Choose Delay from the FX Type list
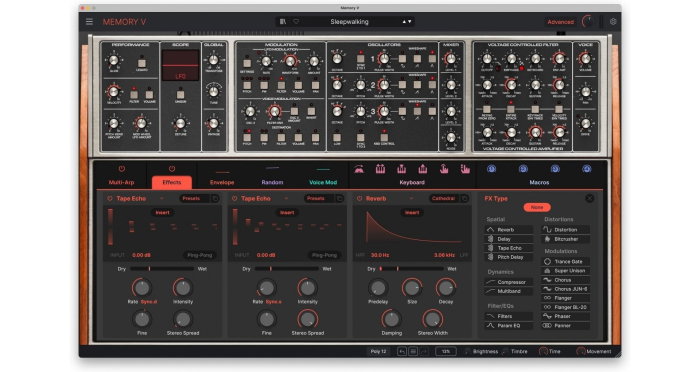 tap(509, 239)
